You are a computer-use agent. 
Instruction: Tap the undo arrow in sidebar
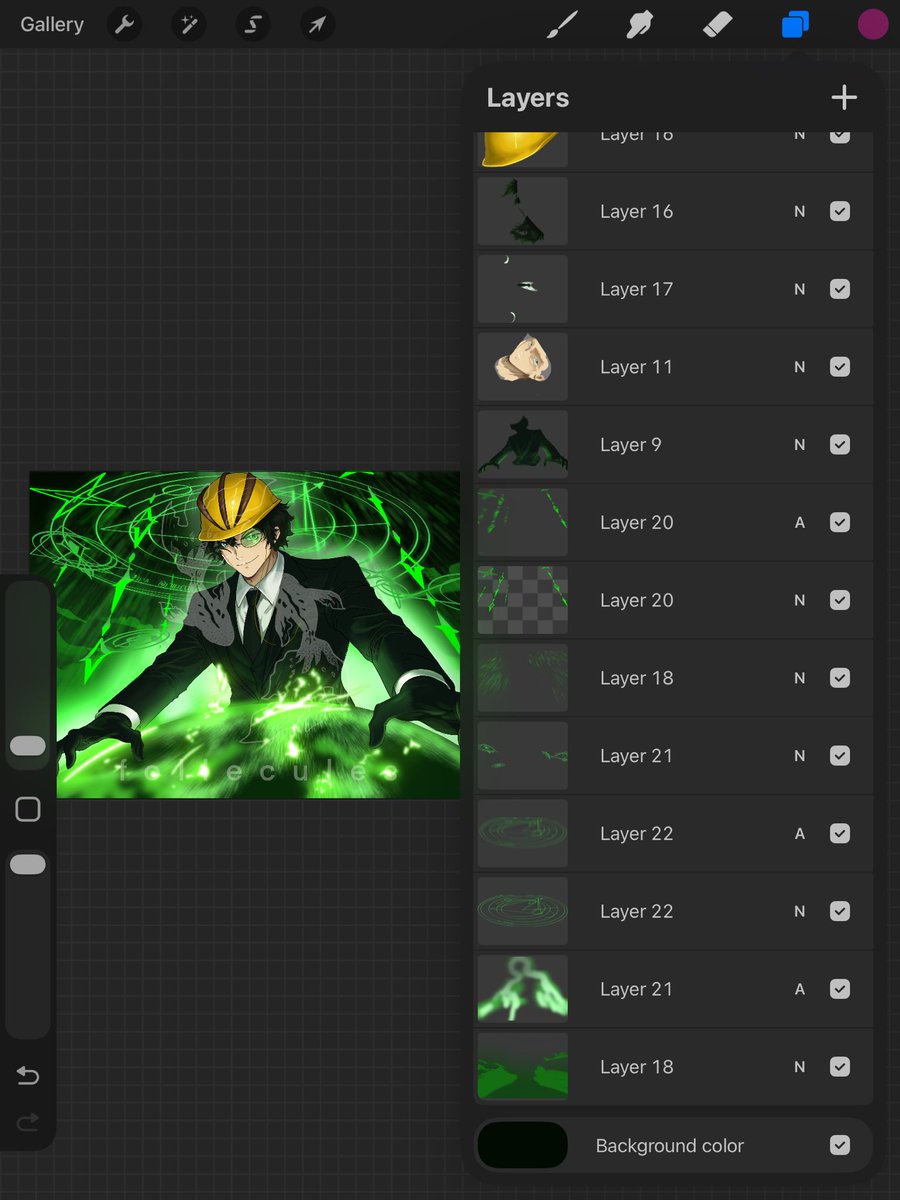click(28, 1076)
